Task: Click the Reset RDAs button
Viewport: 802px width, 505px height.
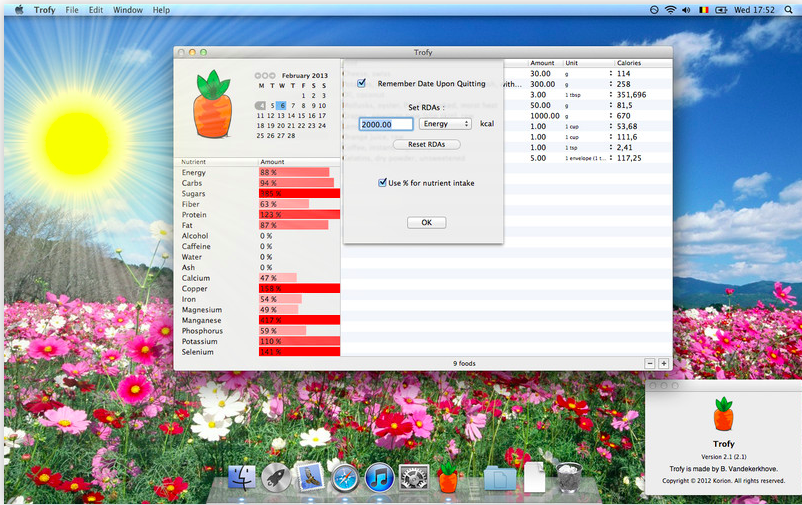Action: coord(427,144)
